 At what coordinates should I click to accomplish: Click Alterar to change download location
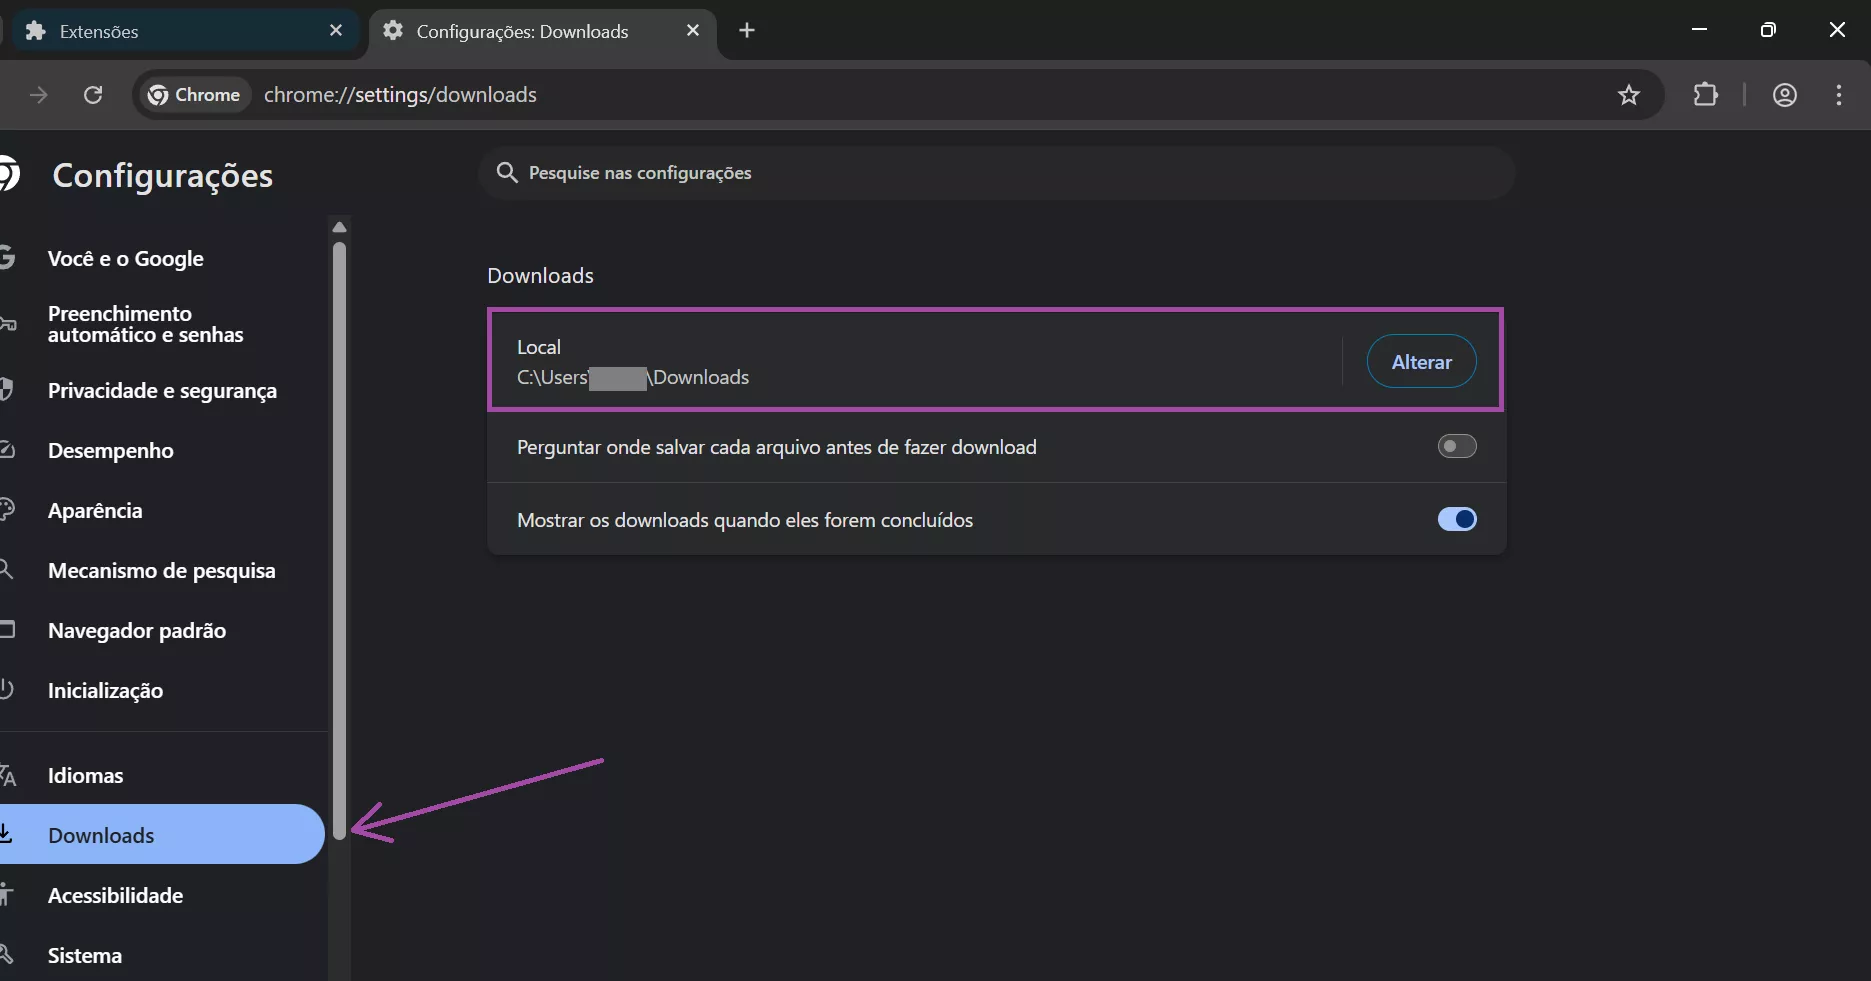pos(1421,361)
